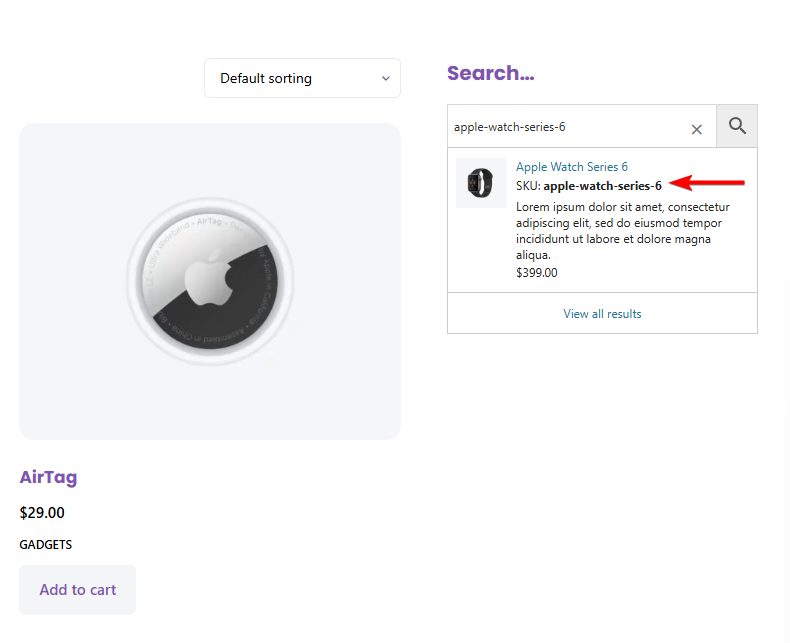Image resolution: width=790 pixels, height=643 pixels.
Task: Open the Default sorting dropdown
Action: pos(301,78)
